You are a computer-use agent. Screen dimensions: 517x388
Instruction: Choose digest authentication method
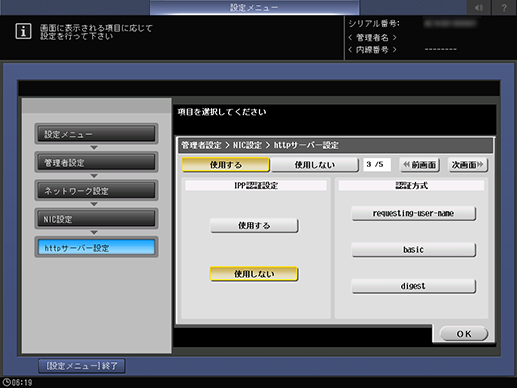[413, 286]
